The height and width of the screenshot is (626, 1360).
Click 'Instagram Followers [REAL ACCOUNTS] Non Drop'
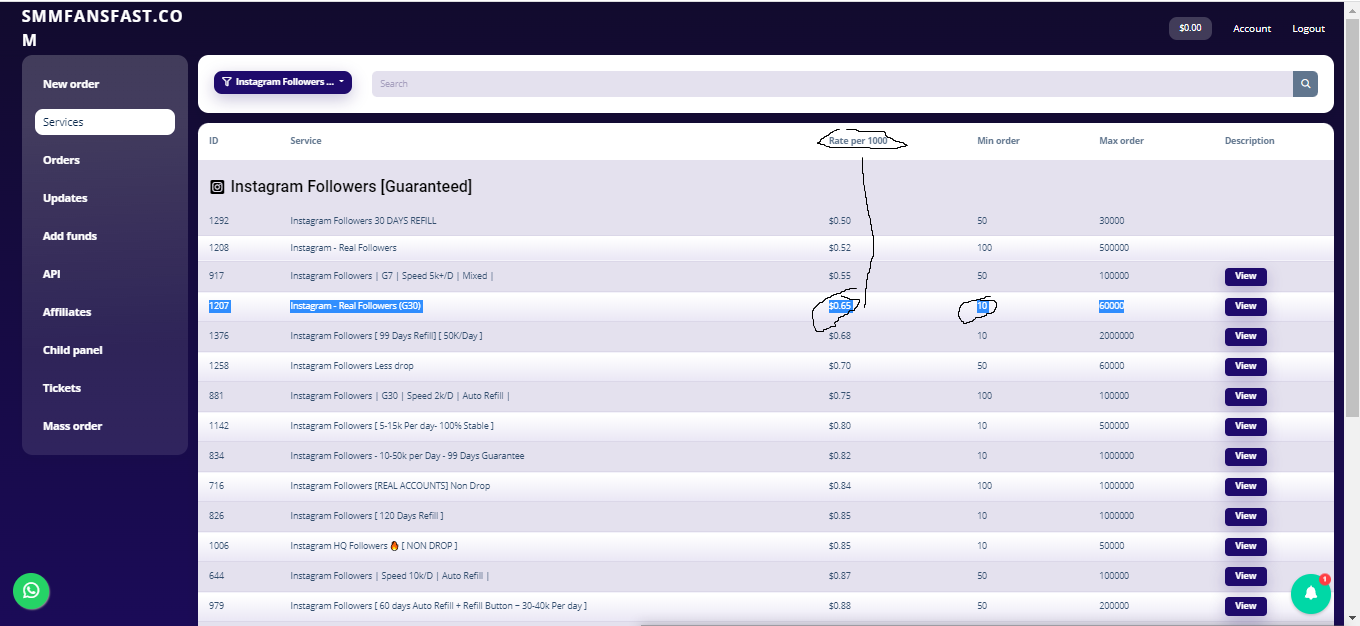(390, 486)
